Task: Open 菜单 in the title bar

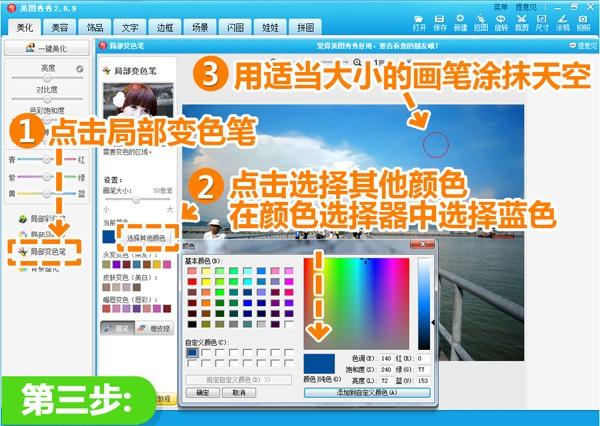Action: [x=501, y=7]
